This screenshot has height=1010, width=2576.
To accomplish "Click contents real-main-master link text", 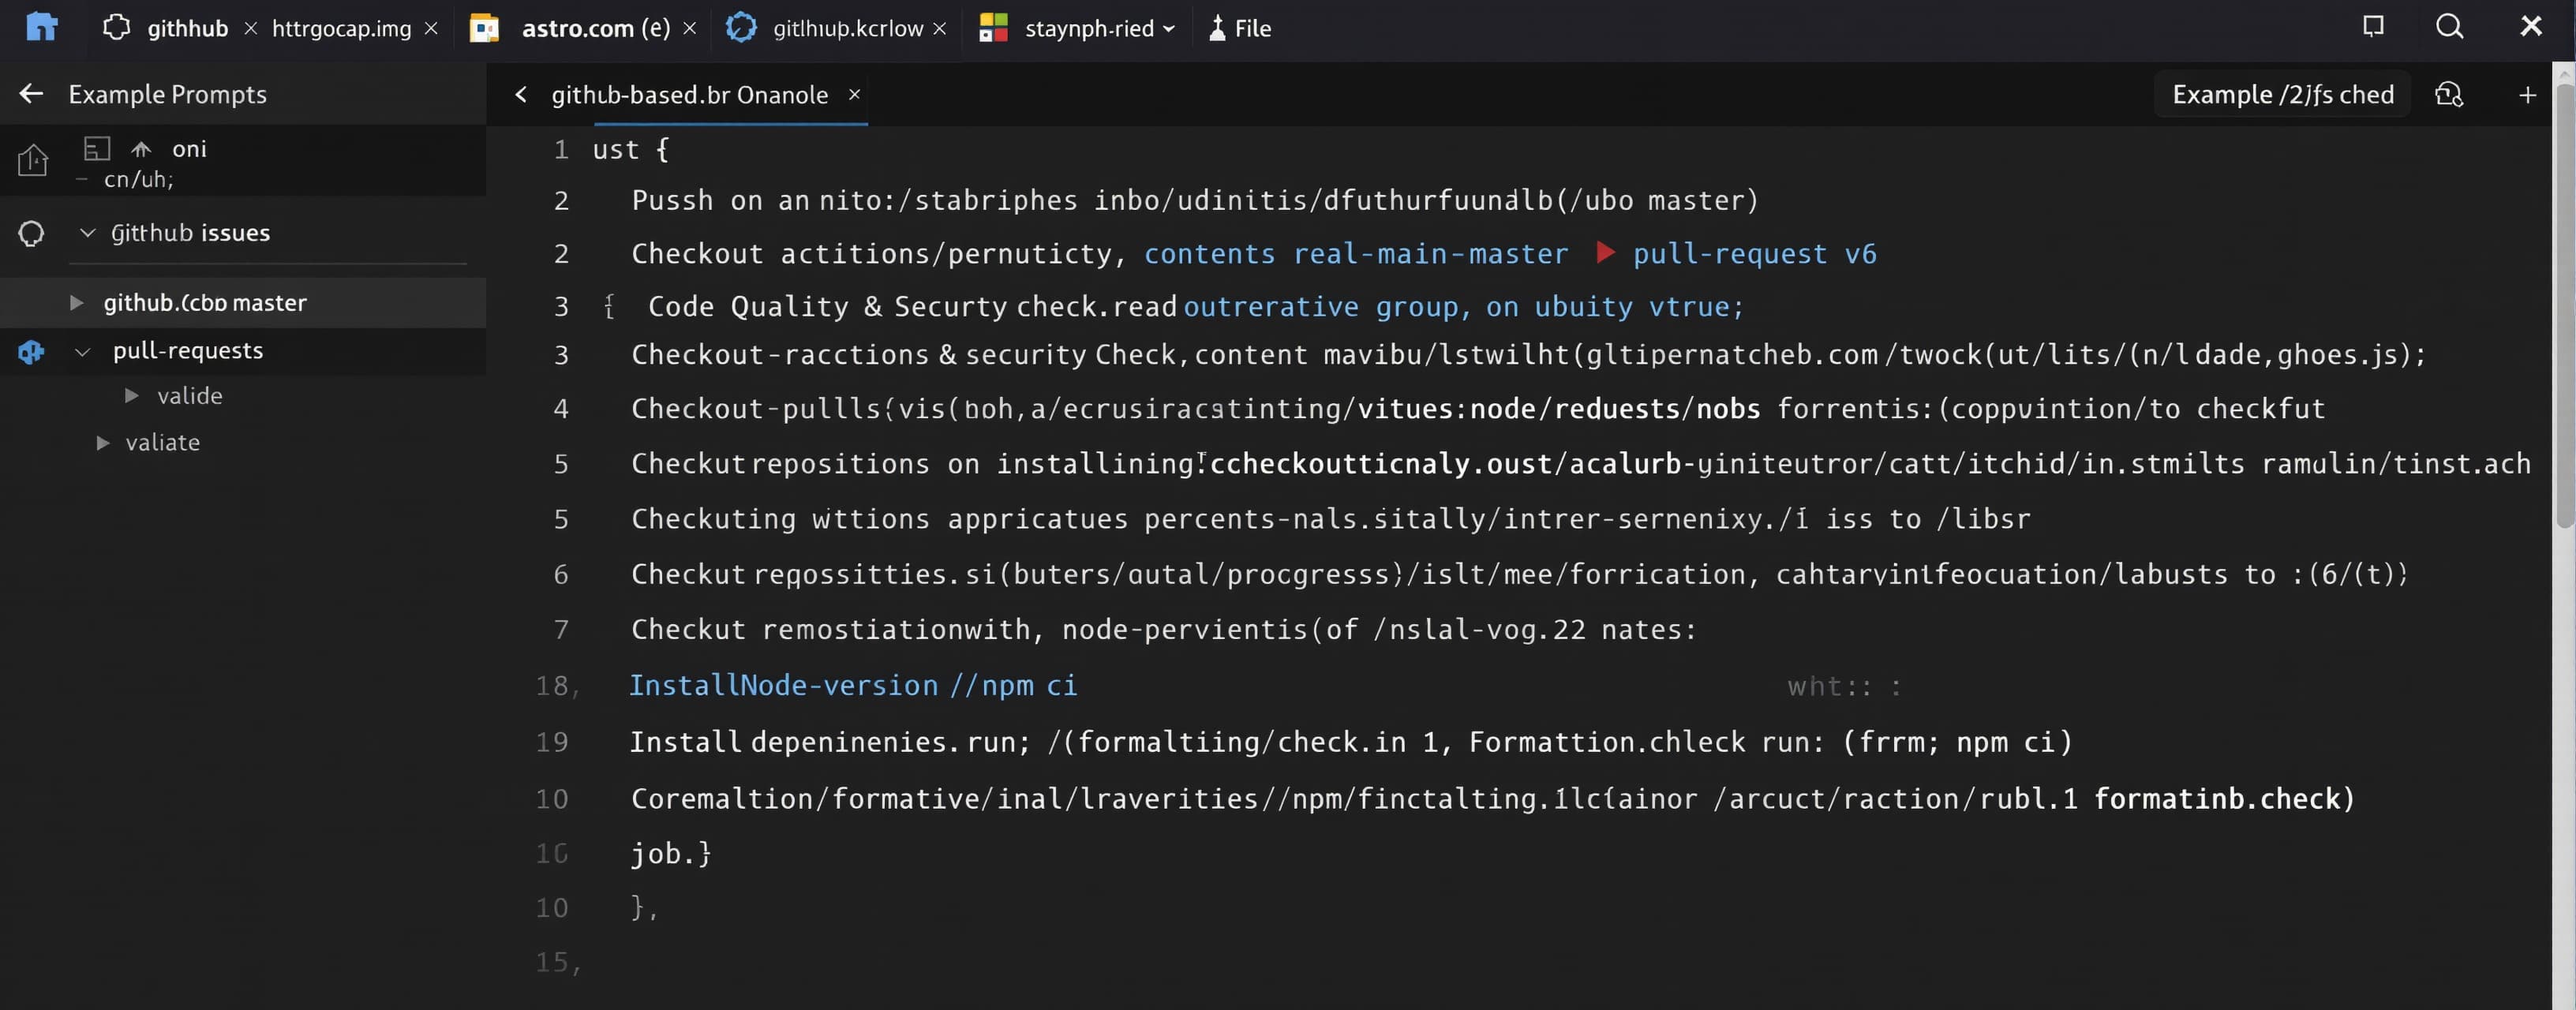I will pyautogui.click(x=1355, y=254).
